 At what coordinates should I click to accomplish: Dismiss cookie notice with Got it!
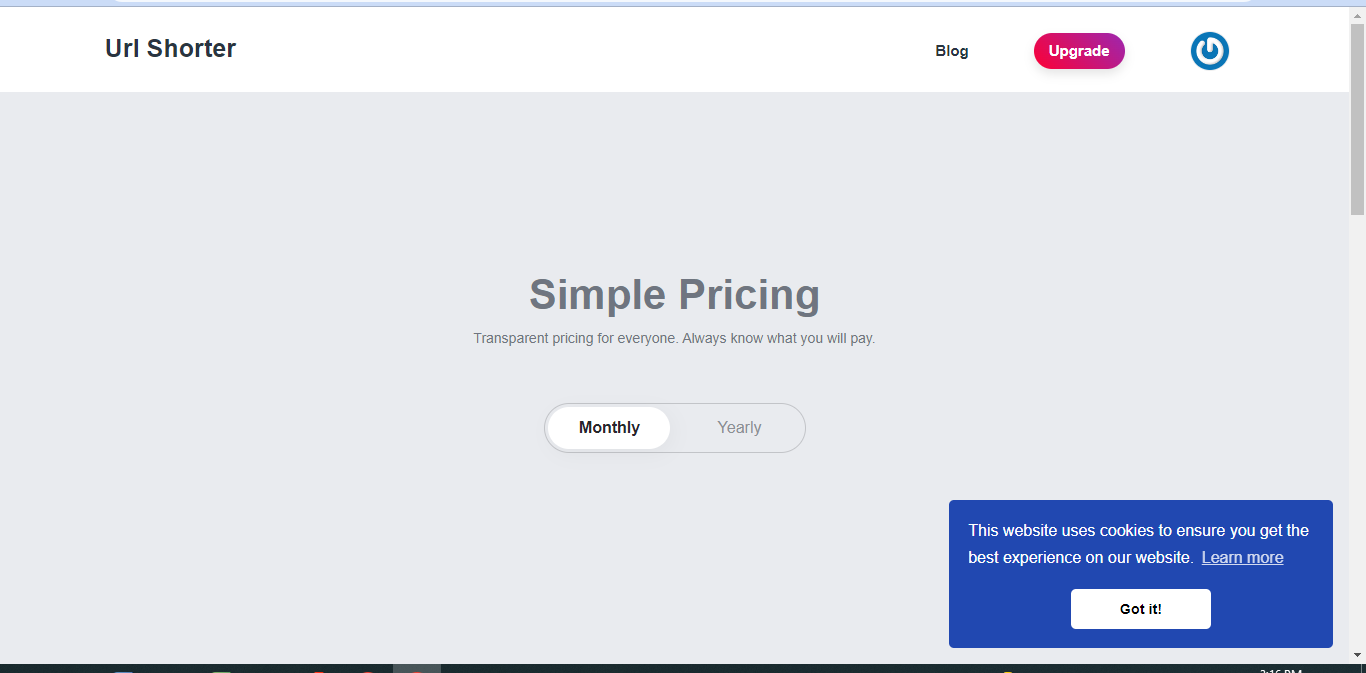point(1140,609)
